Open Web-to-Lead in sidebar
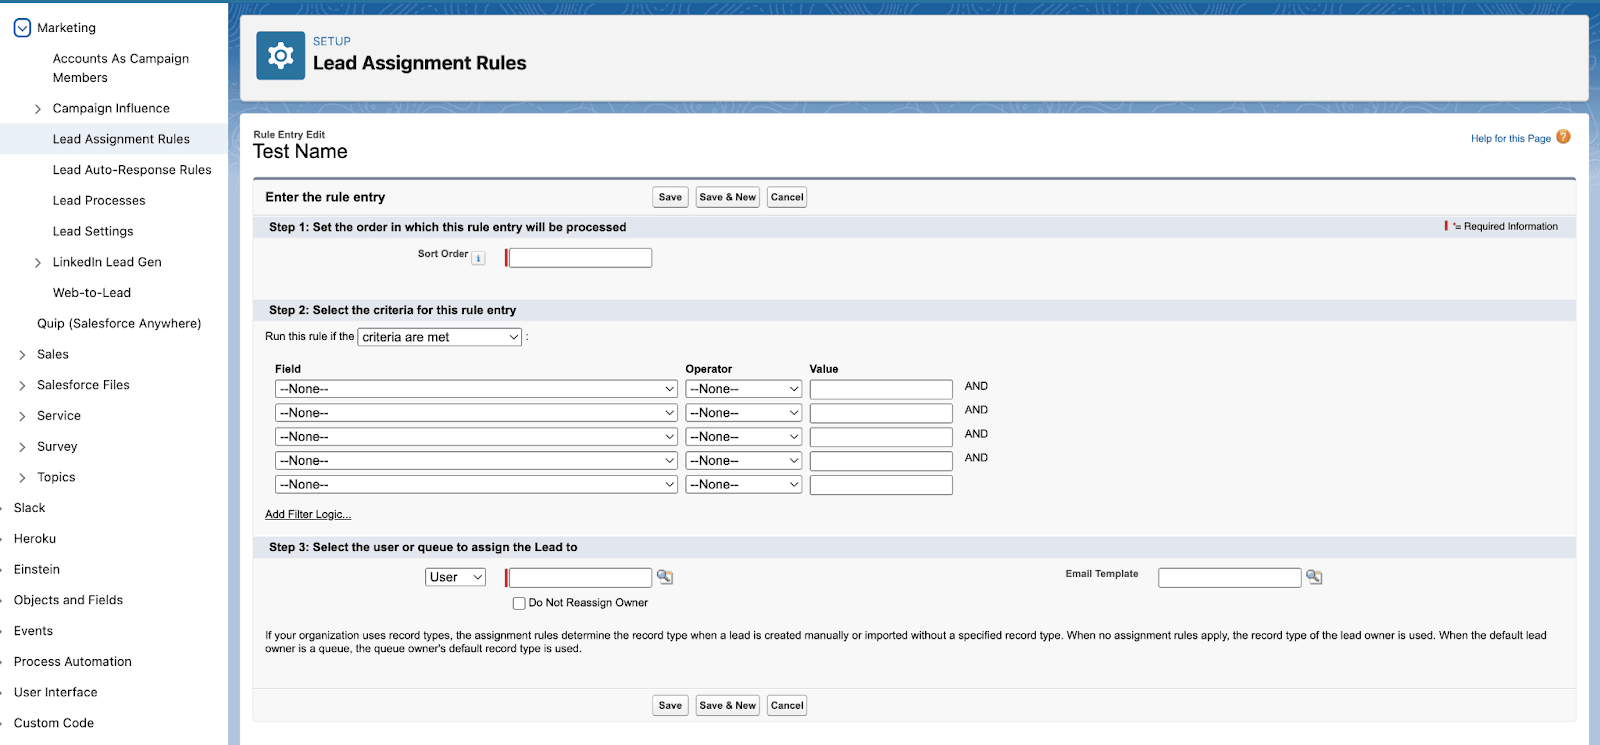This screenshot has width=1600, height=745. (92, 293)
